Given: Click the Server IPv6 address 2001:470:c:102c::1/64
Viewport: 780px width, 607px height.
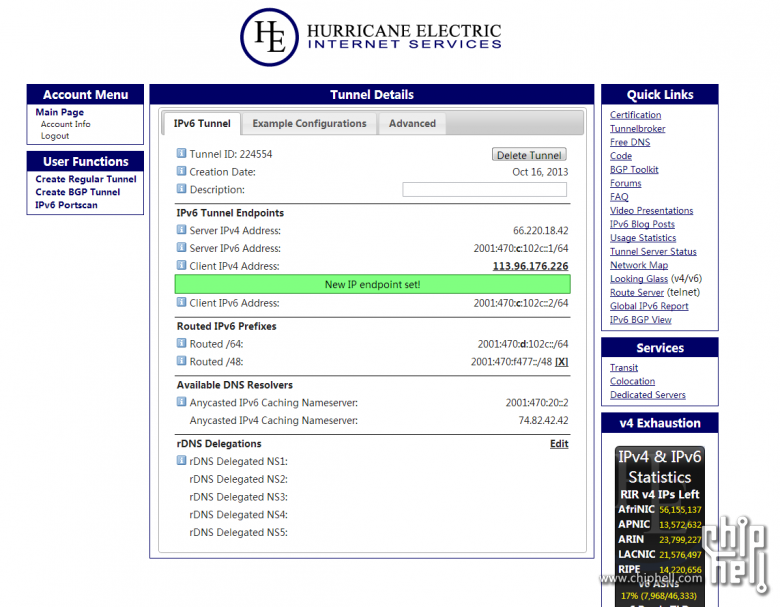Looking at the screenshot, I should pos(521,248).
